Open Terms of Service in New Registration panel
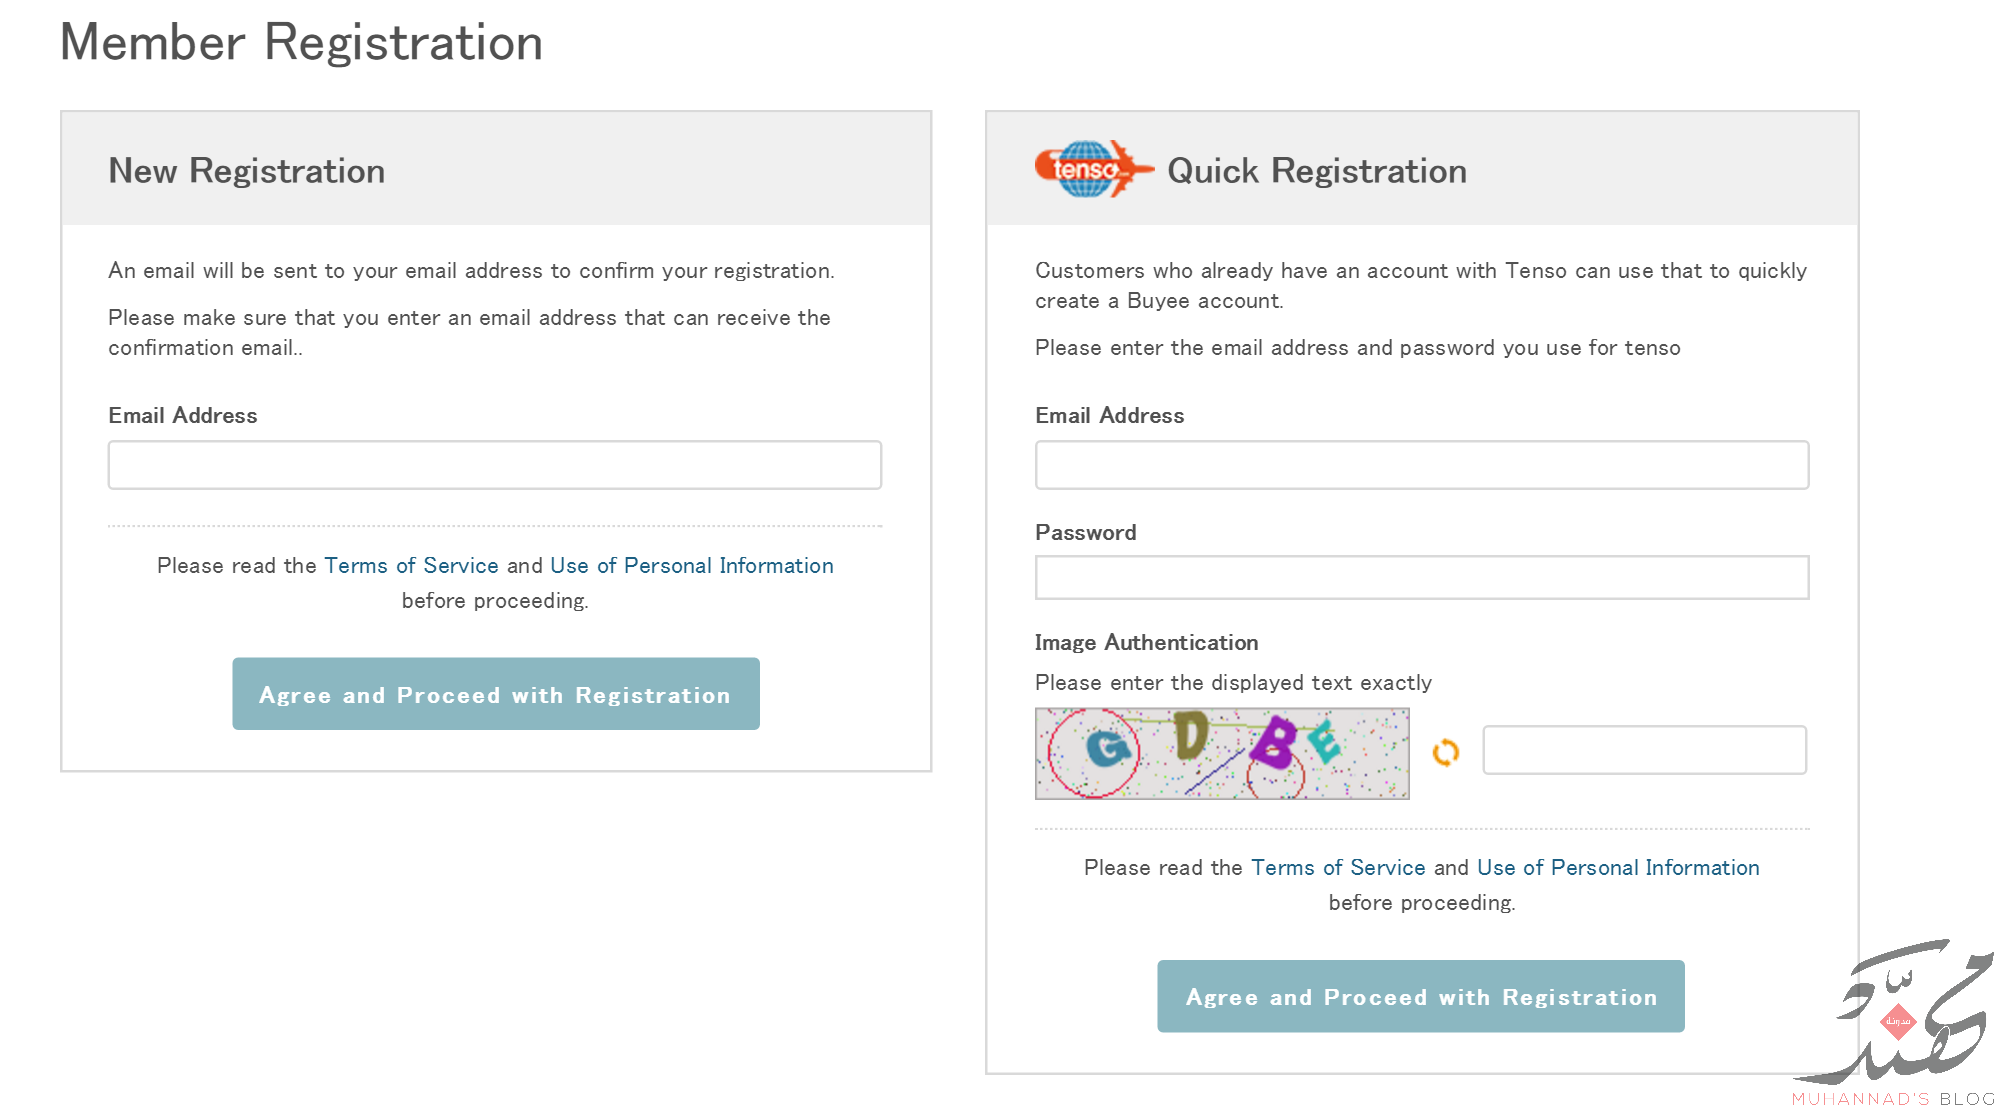The image size is (1994, 1105). pyautogui.click(x=411, y=566)
